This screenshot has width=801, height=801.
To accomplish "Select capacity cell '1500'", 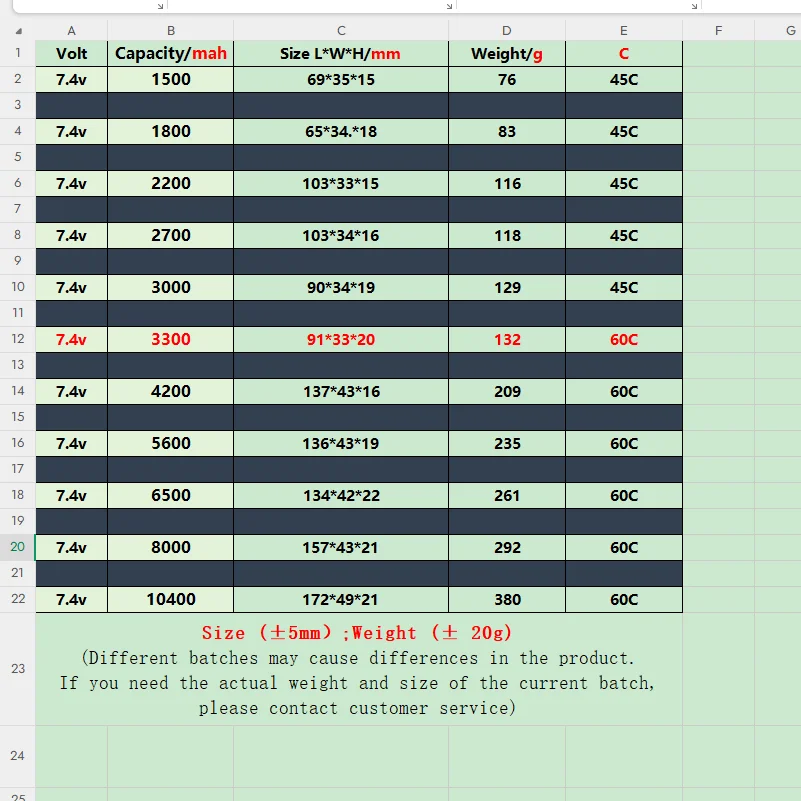I will pos(171,80).
